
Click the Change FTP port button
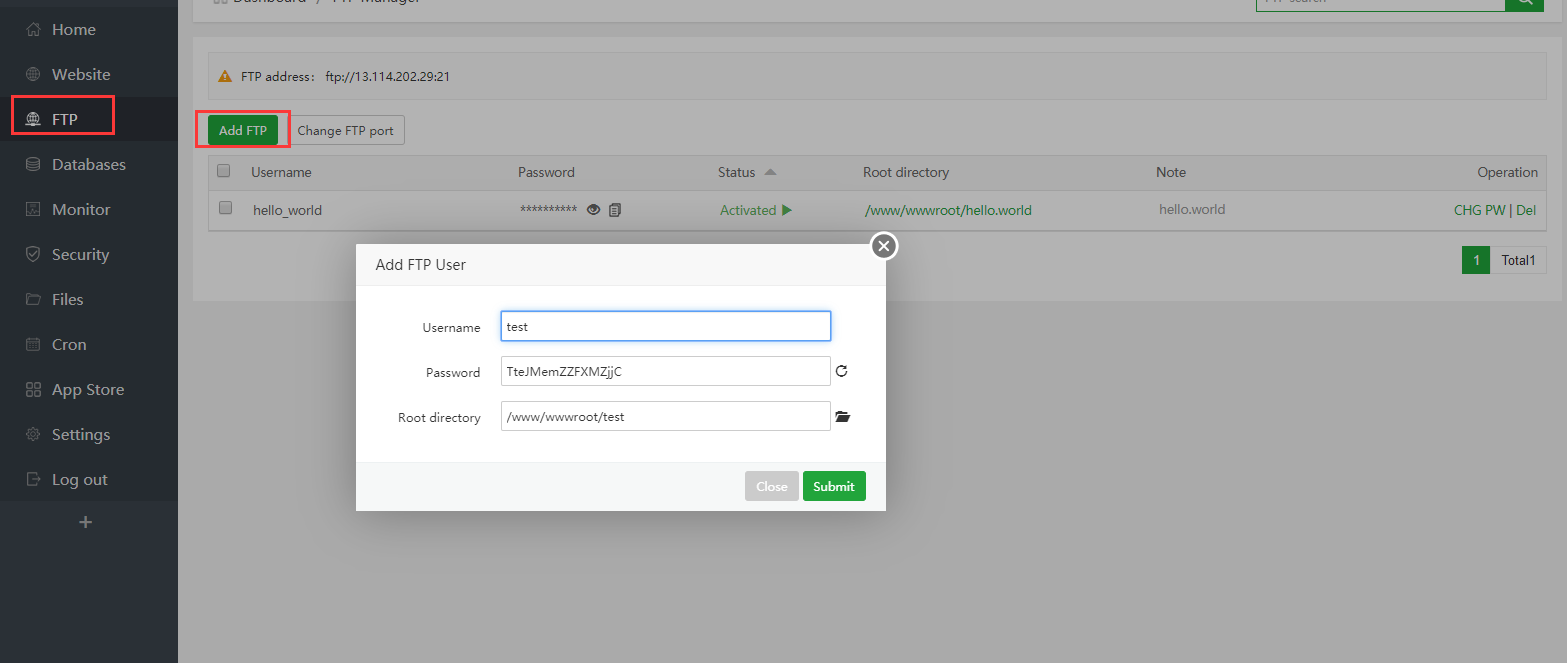coord(345,130)
